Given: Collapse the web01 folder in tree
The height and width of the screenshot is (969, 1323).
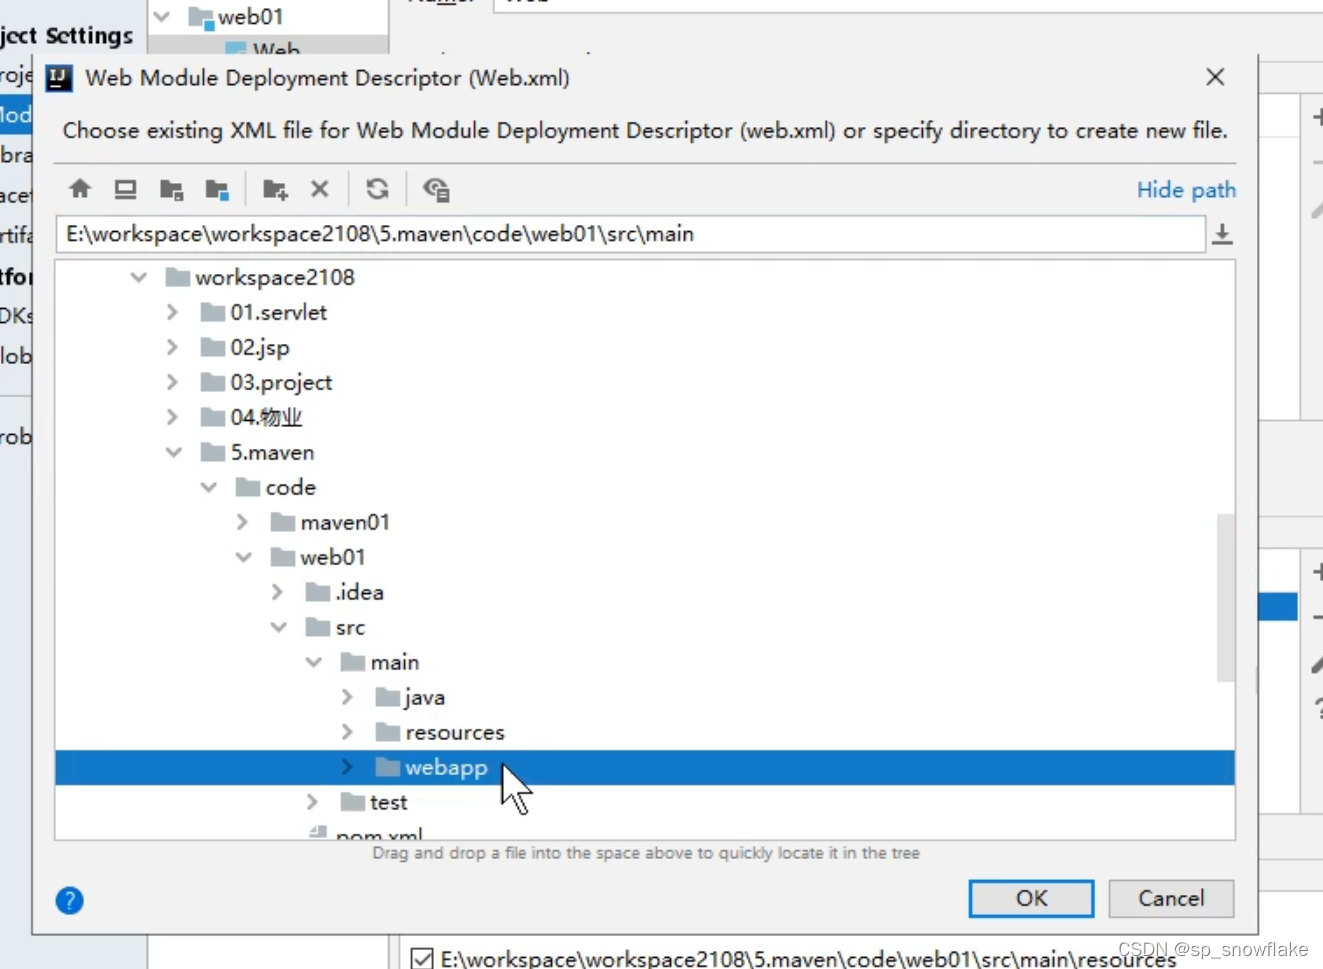Looking at the screenshot, I should [243, 557].
